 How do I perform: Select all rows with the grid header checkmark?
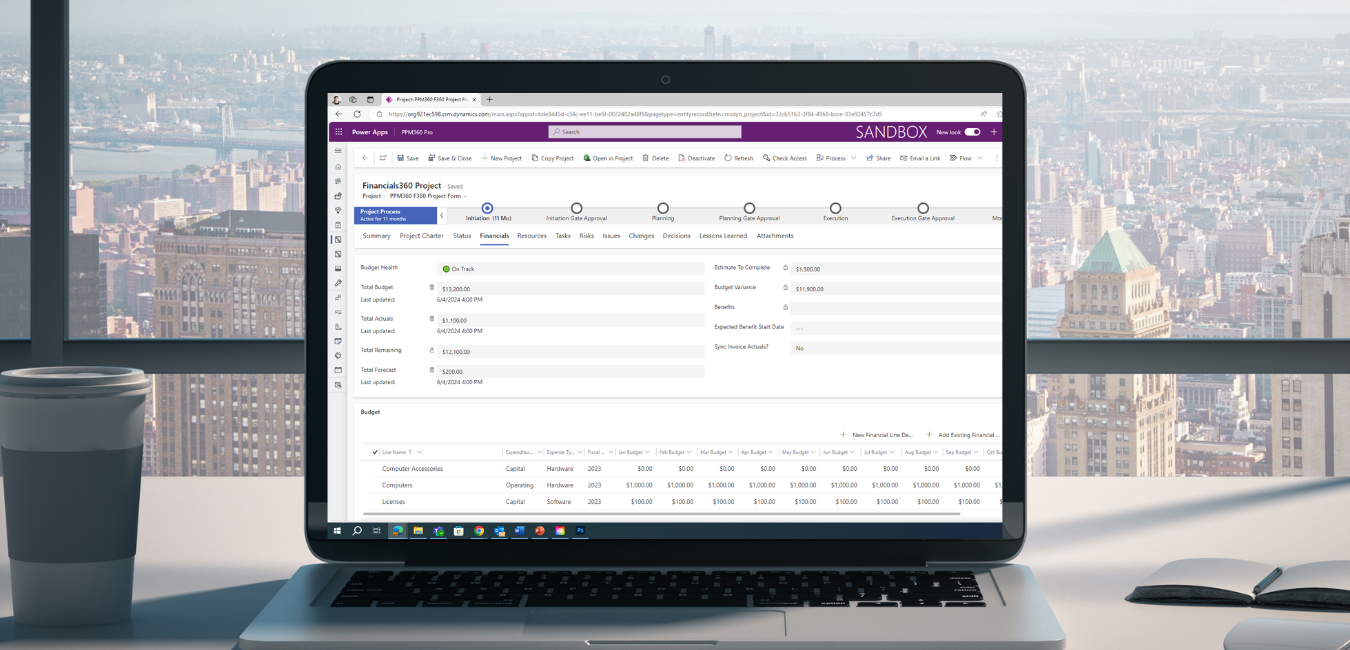pyautogui.click(x=375, y=452)
